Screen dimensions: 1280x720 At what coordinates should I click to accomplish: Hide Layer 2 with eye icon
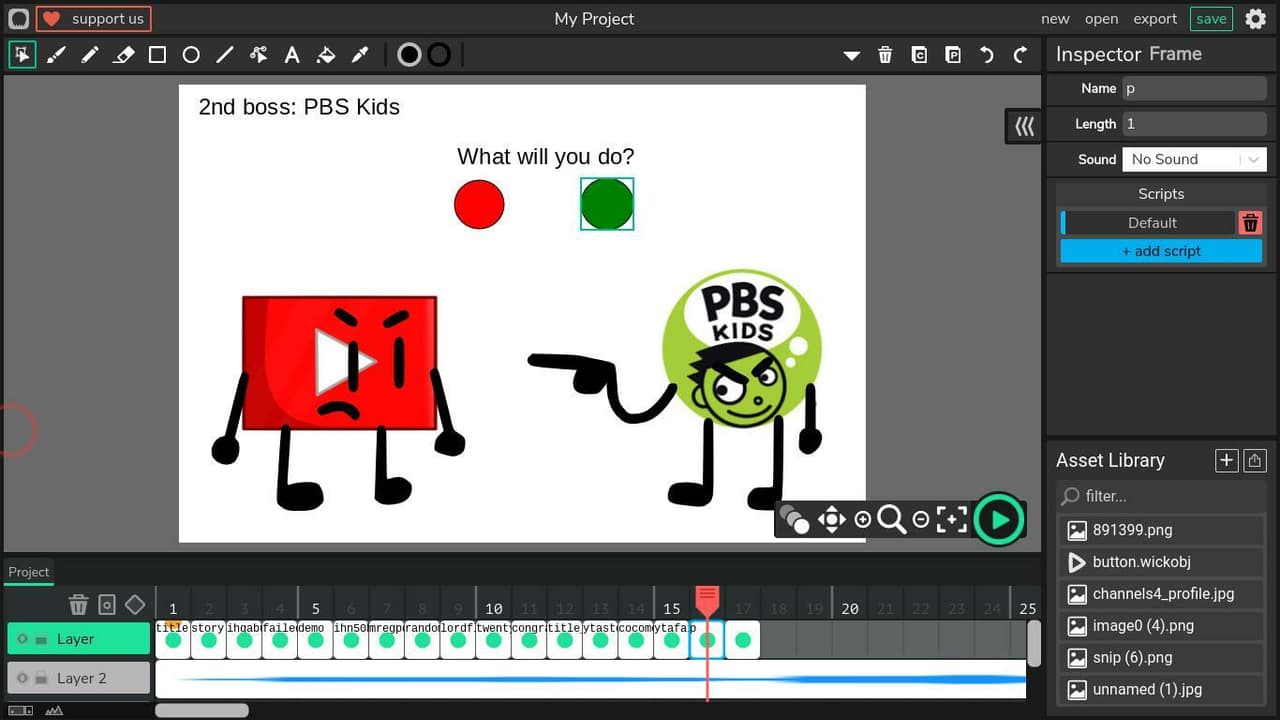22,678
